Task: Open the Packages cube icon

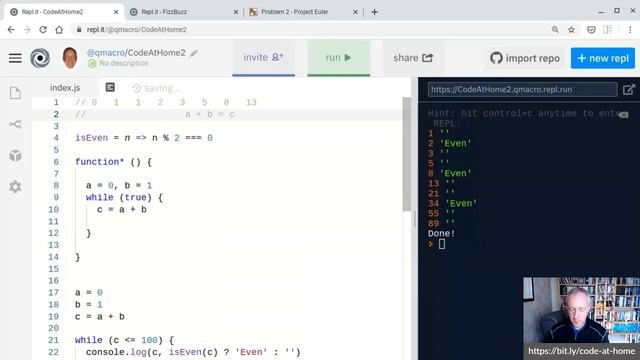Action: [x=15, y=156]
